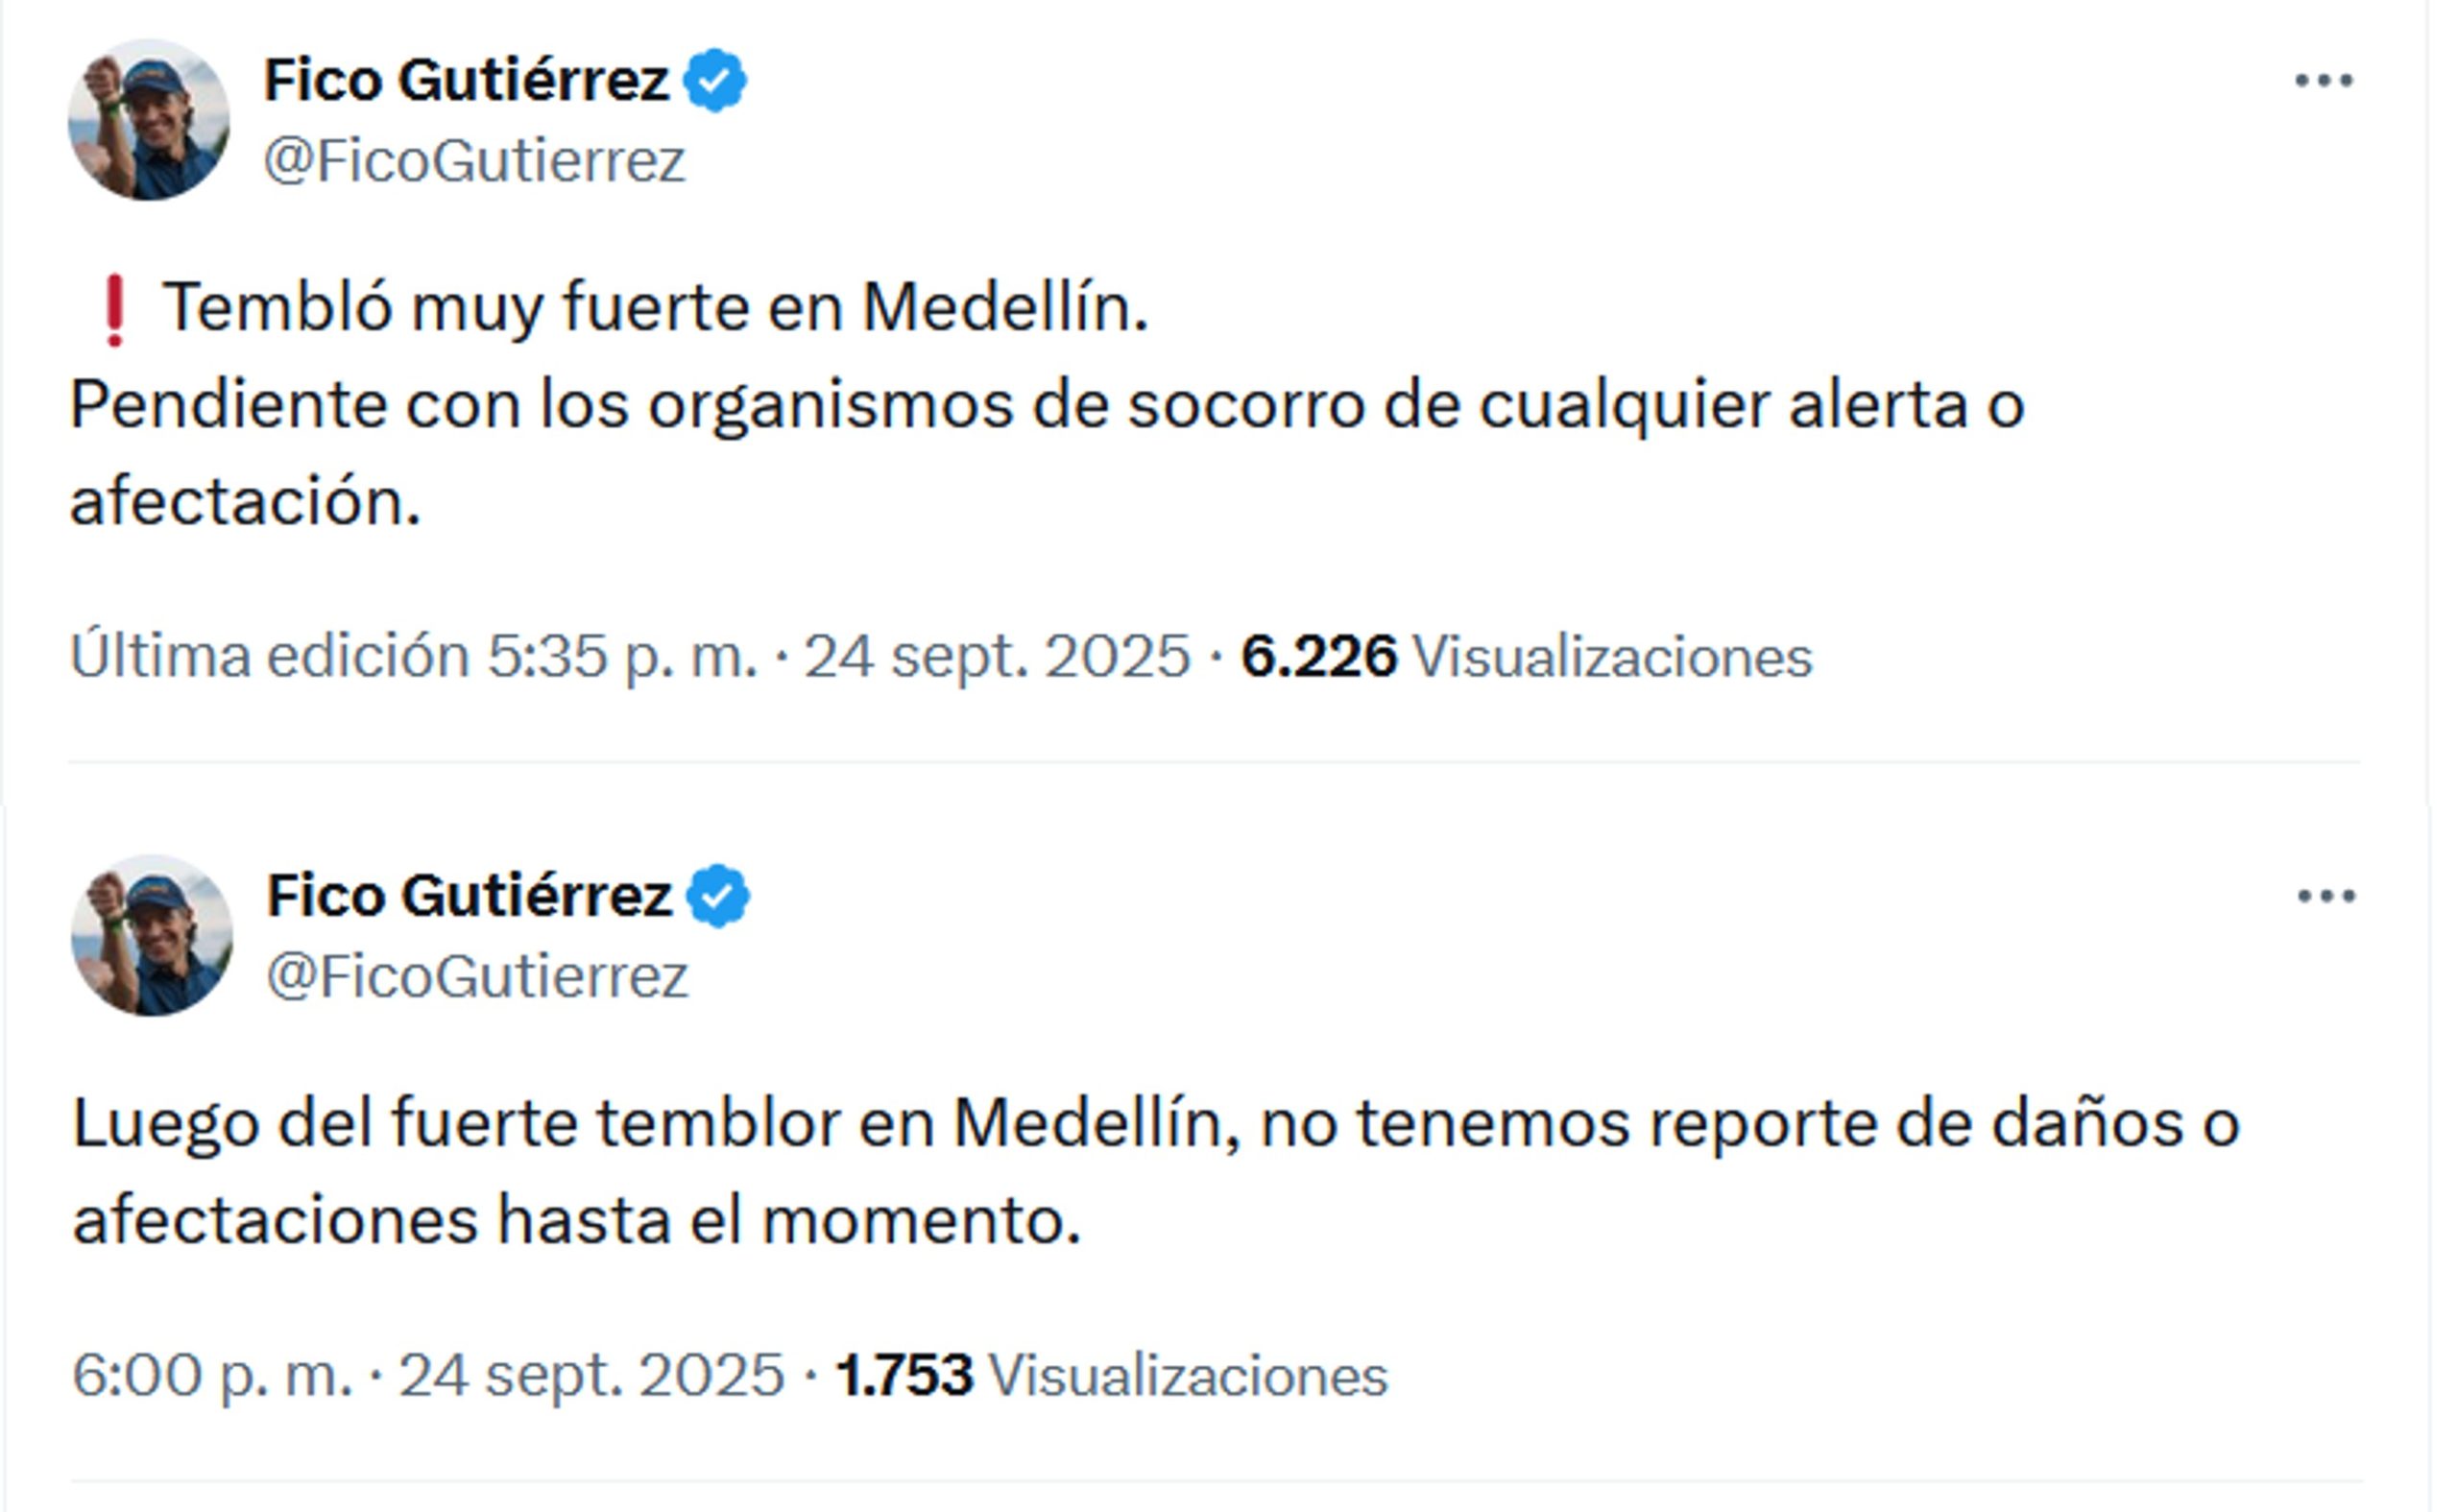Screen dimensions: 2458x1512
Task: Click the "Luego del fuerte temblor" tweet text
Action: (x=1155, y=1123)
